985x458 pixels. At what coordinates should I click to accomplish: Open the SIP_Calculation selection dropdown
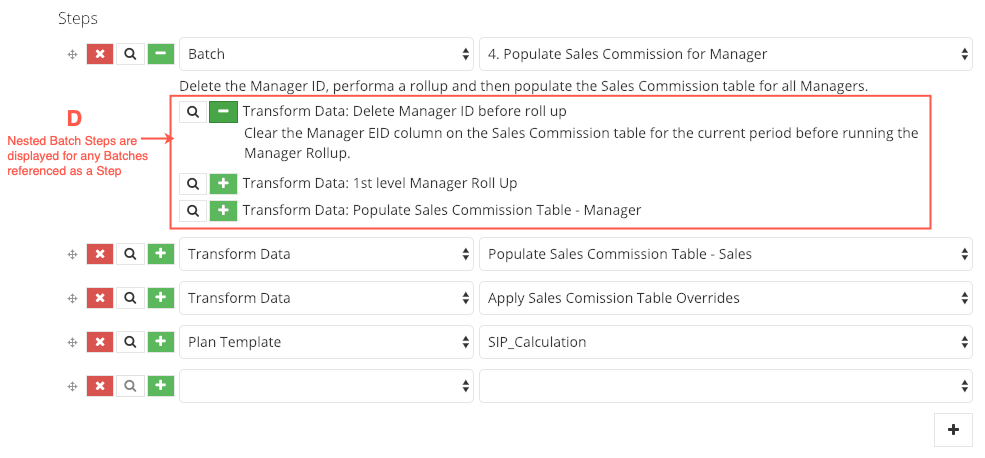click(x=726, y=342)
